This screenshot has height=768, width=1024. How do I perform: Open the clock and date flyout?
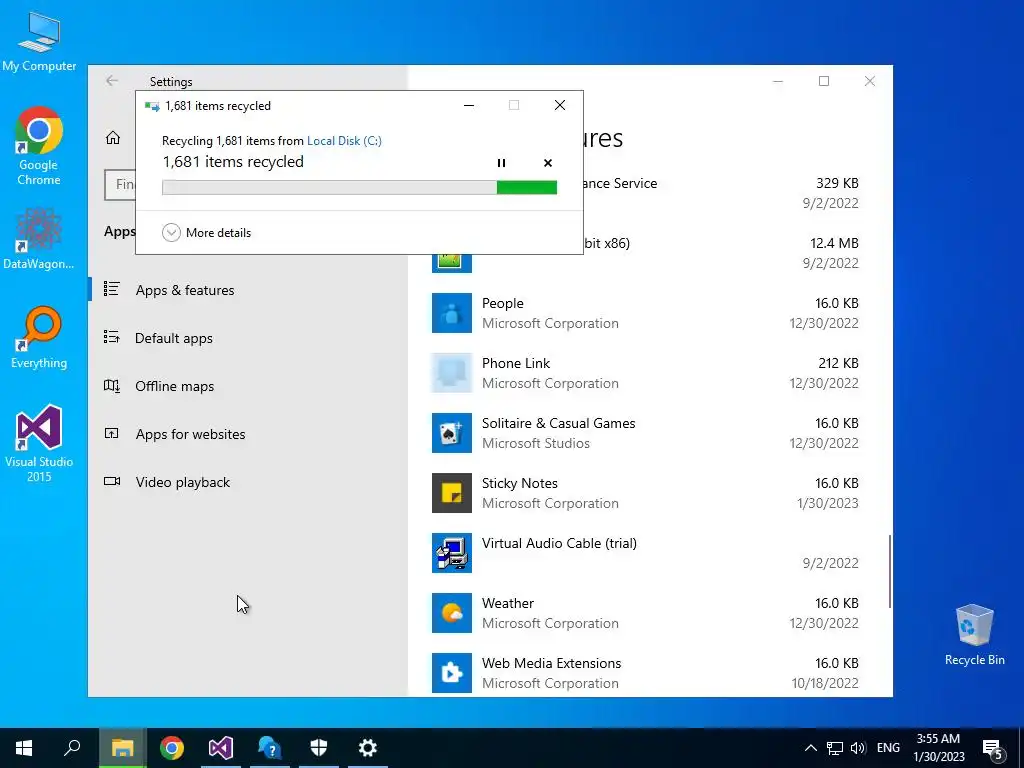938,748
